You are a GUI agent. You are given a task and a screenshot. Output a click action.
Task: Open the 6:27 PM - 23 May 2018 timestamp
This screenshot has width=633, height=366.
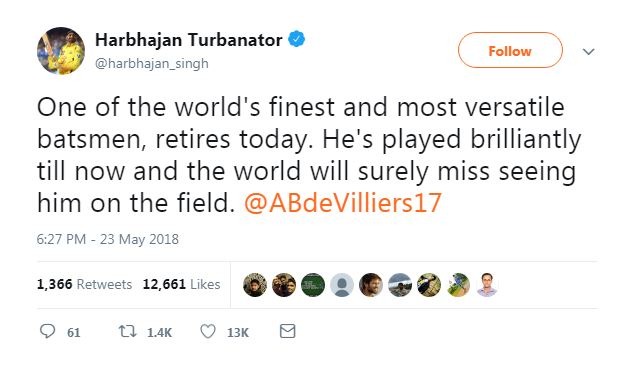(x=107, y=239)
